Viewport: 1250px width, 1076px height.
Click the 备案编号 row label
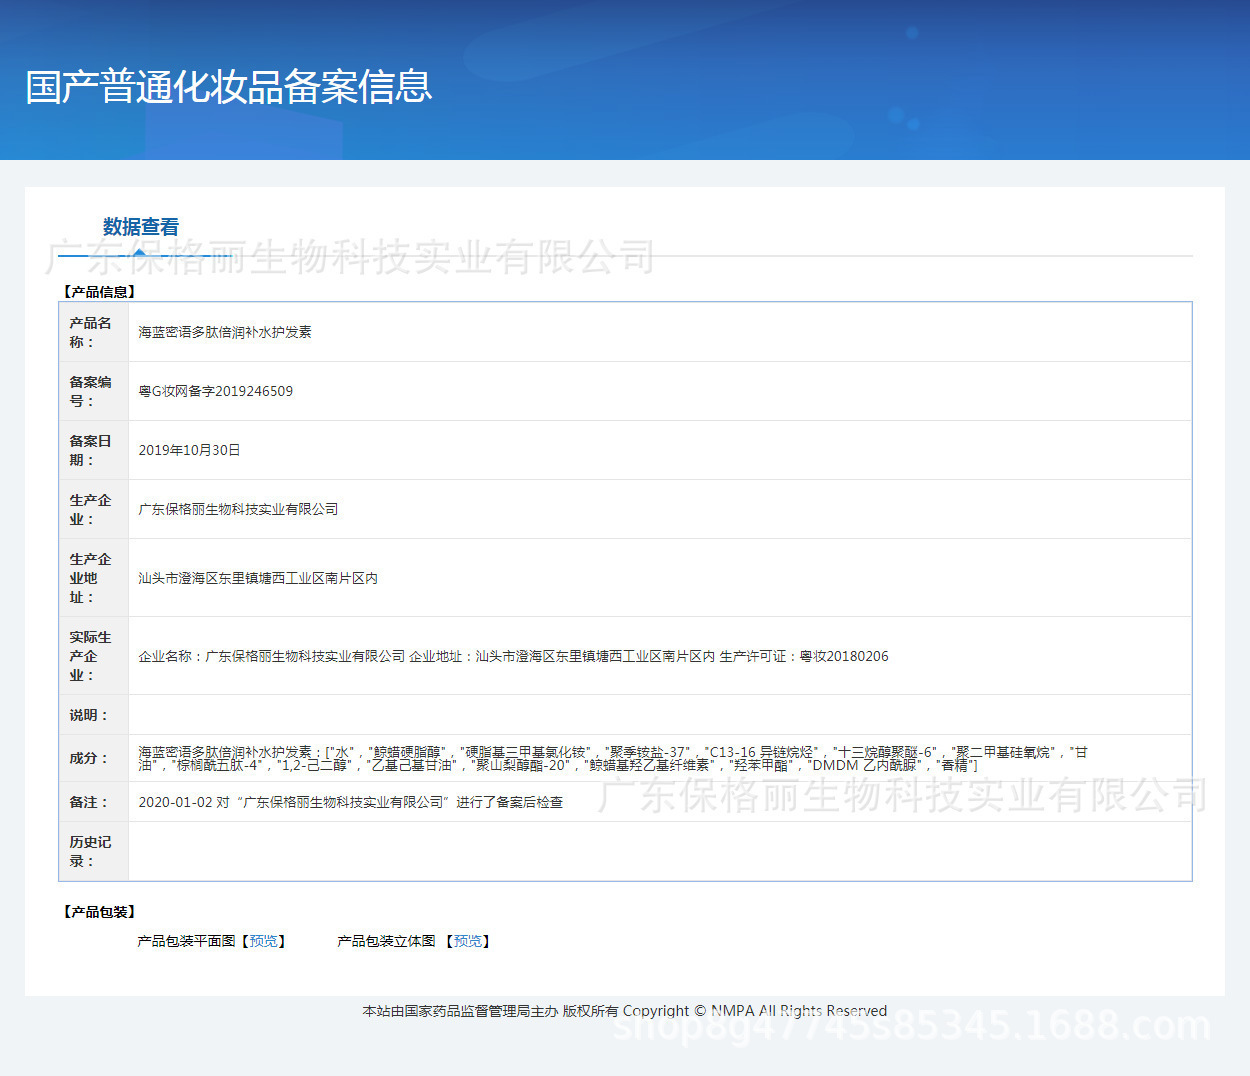(x=91, y=391)
